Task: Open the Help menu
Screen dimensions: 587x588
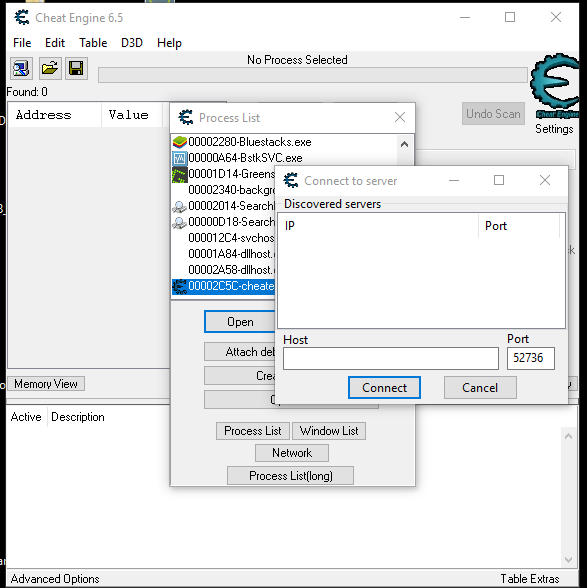Action: click(x=169, y=43)
